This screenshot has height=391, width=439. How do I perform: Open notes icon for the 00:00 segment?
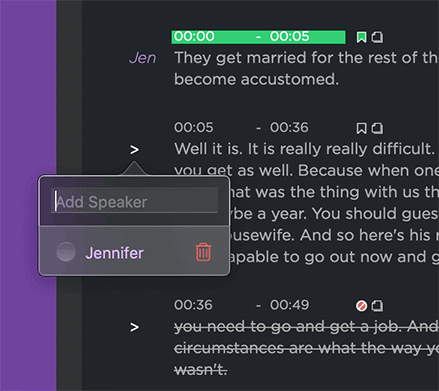[377, 37]
